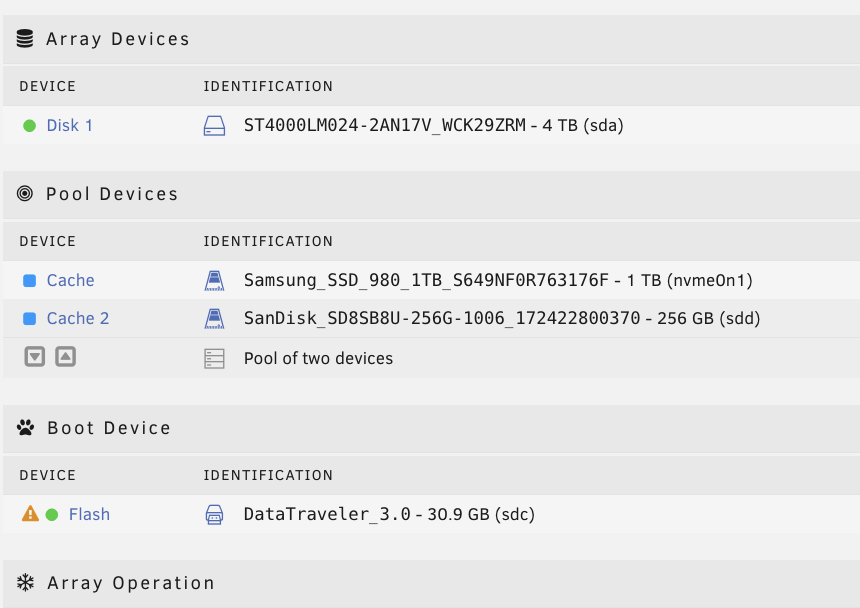
Task: Click the Pool Devices bullseye icon
Action: click(x=25, y=194)
